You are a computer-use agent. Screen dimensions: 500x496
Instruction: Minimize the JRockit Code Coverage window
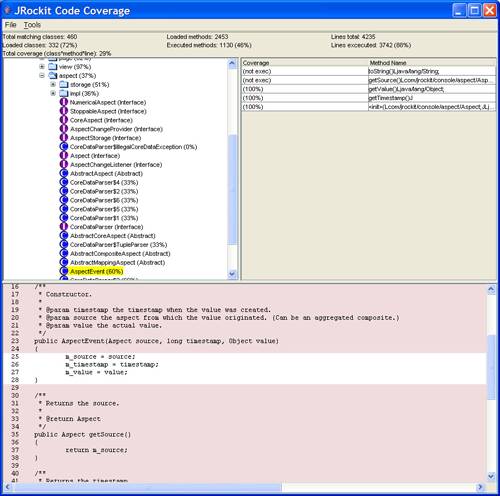point(459,10)
